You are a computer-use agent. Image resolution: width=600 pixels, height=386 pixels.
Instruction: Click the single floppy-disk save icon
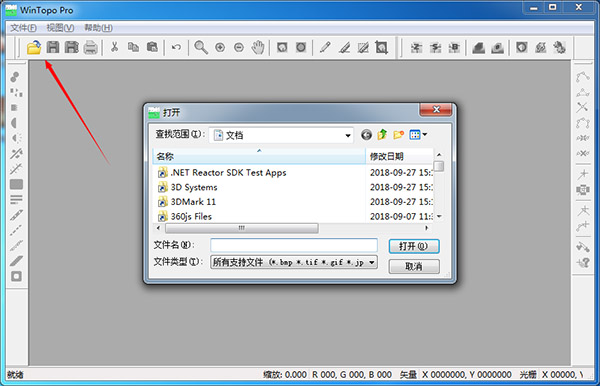[x=53, y=47]
